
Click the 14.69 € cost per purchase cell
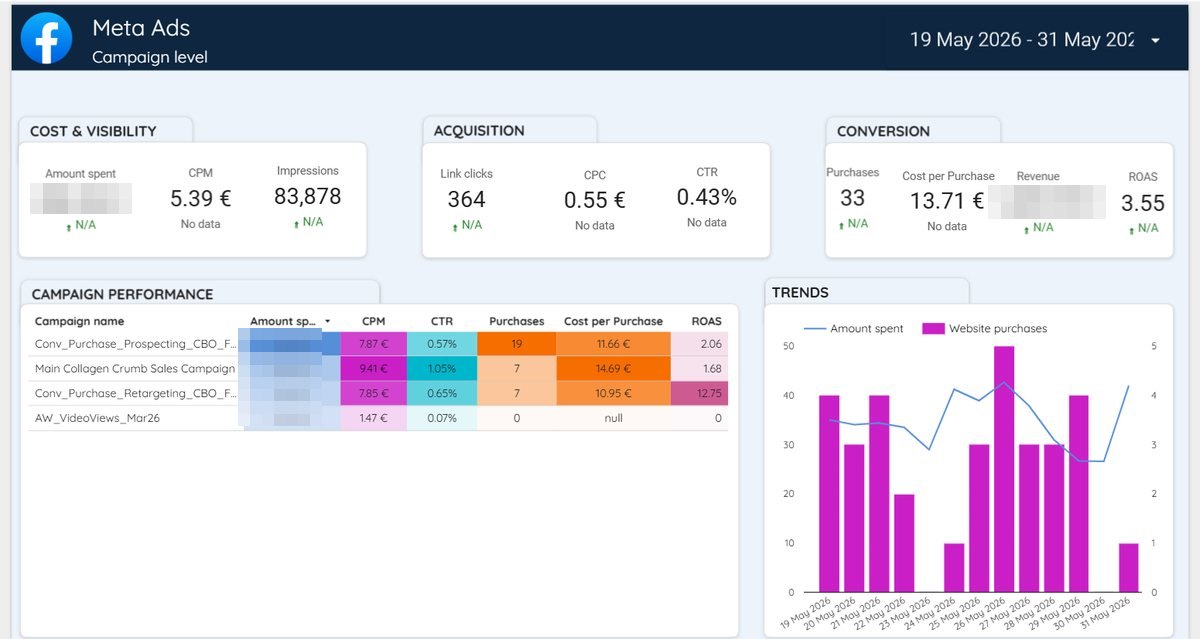pos(613,369)
